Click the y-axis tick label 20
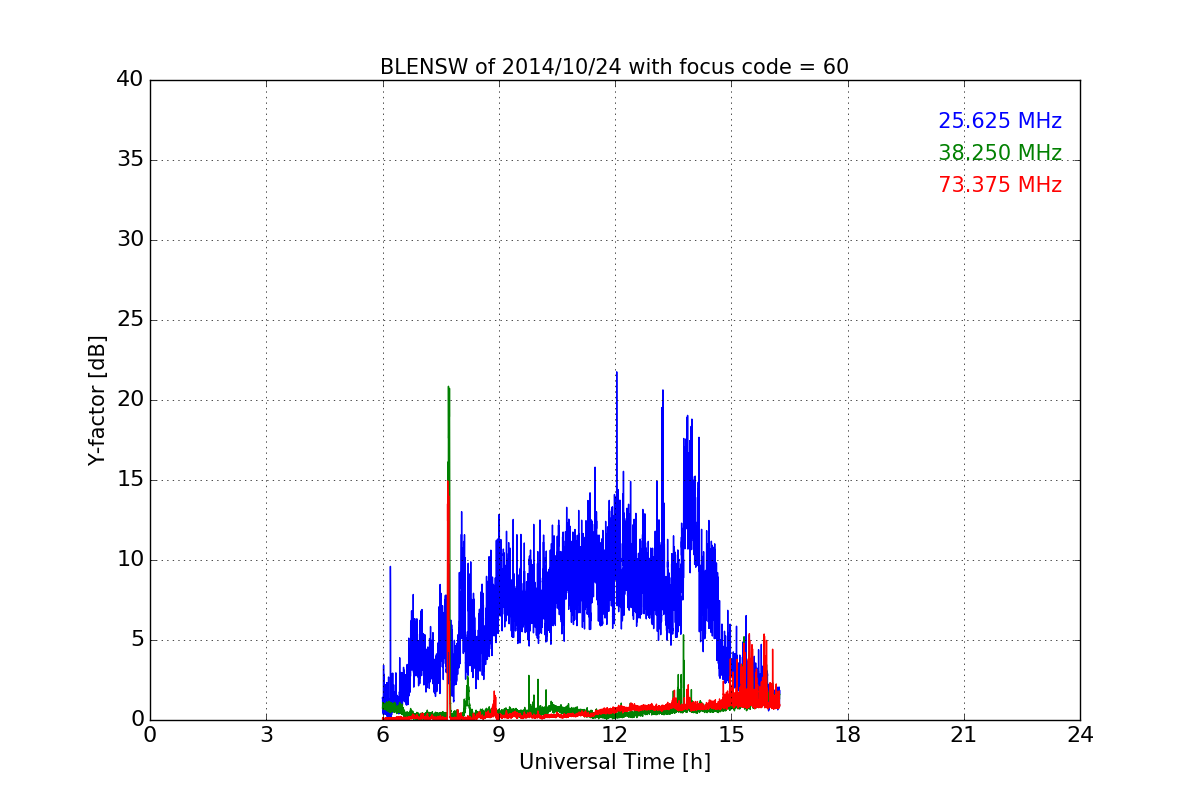The image size is (1200, 800). coord(130,400)
